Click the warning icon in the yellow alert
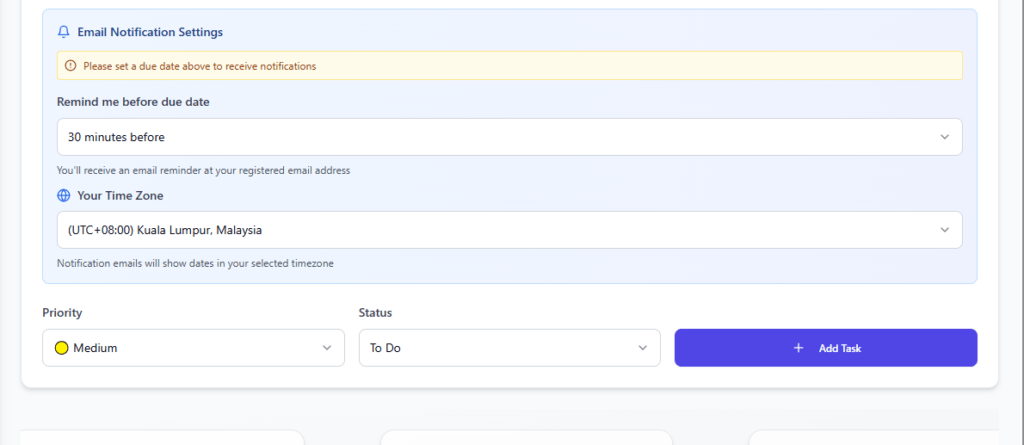This screenshot has height=445, width=1024. [70, 66]
